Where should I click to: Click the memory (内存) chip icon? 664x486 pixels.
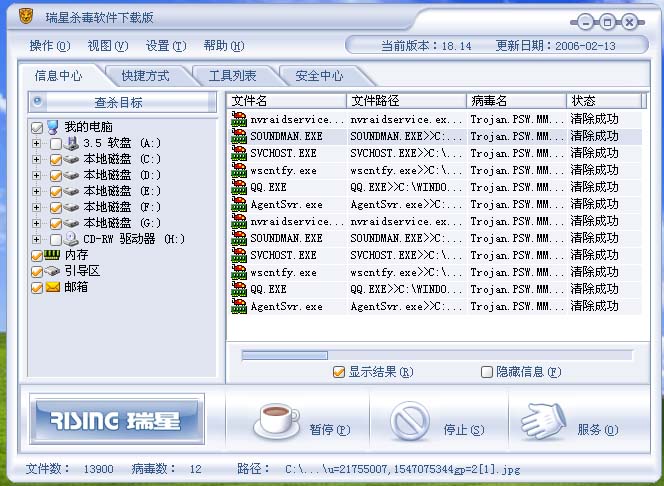[x=52, y=255]
